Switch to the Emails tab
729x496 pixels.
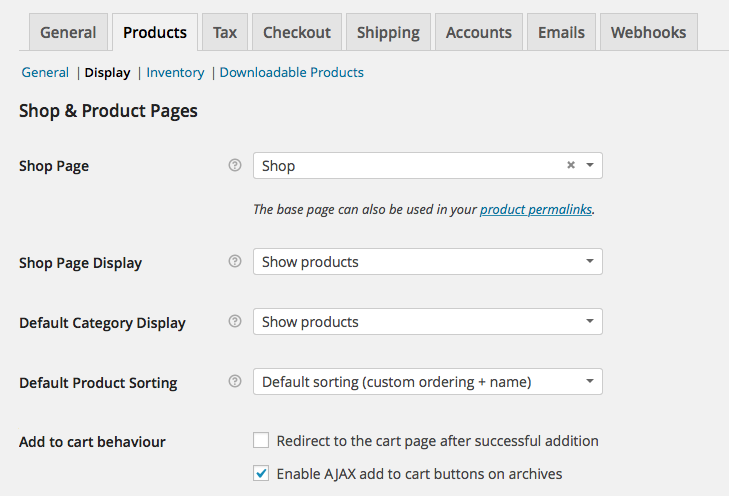click(x=561, y=32)
